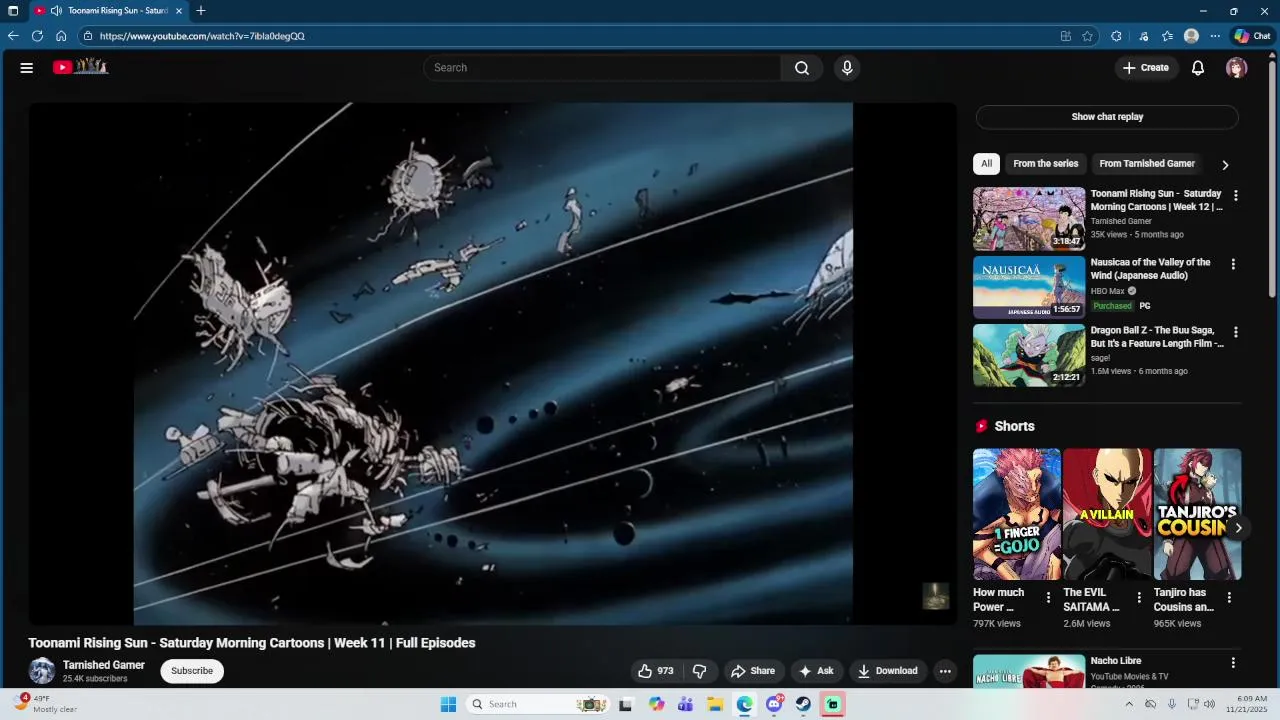1280x720 pixels.
Task: Open options for How much Power short
Action: click(x=1048, y=598)
